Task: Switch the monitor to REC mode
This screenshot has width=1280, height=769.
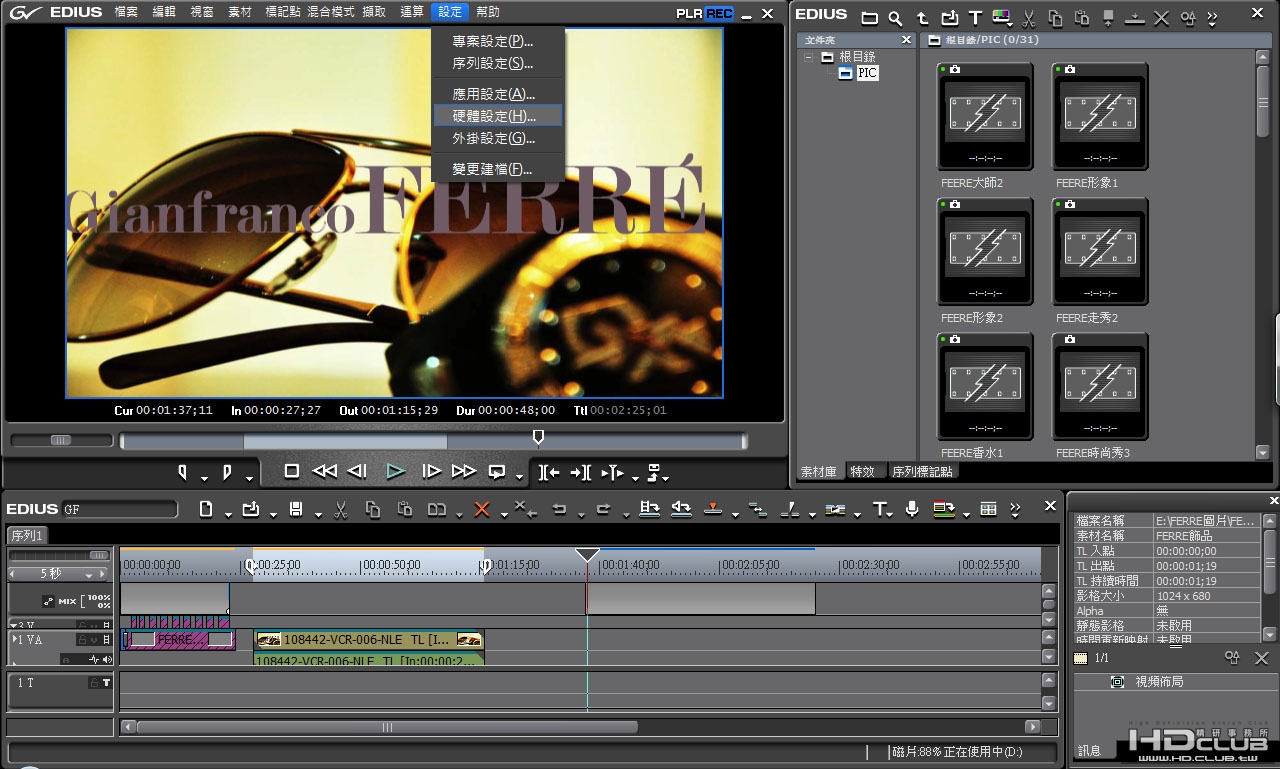Action: point(719,14)
